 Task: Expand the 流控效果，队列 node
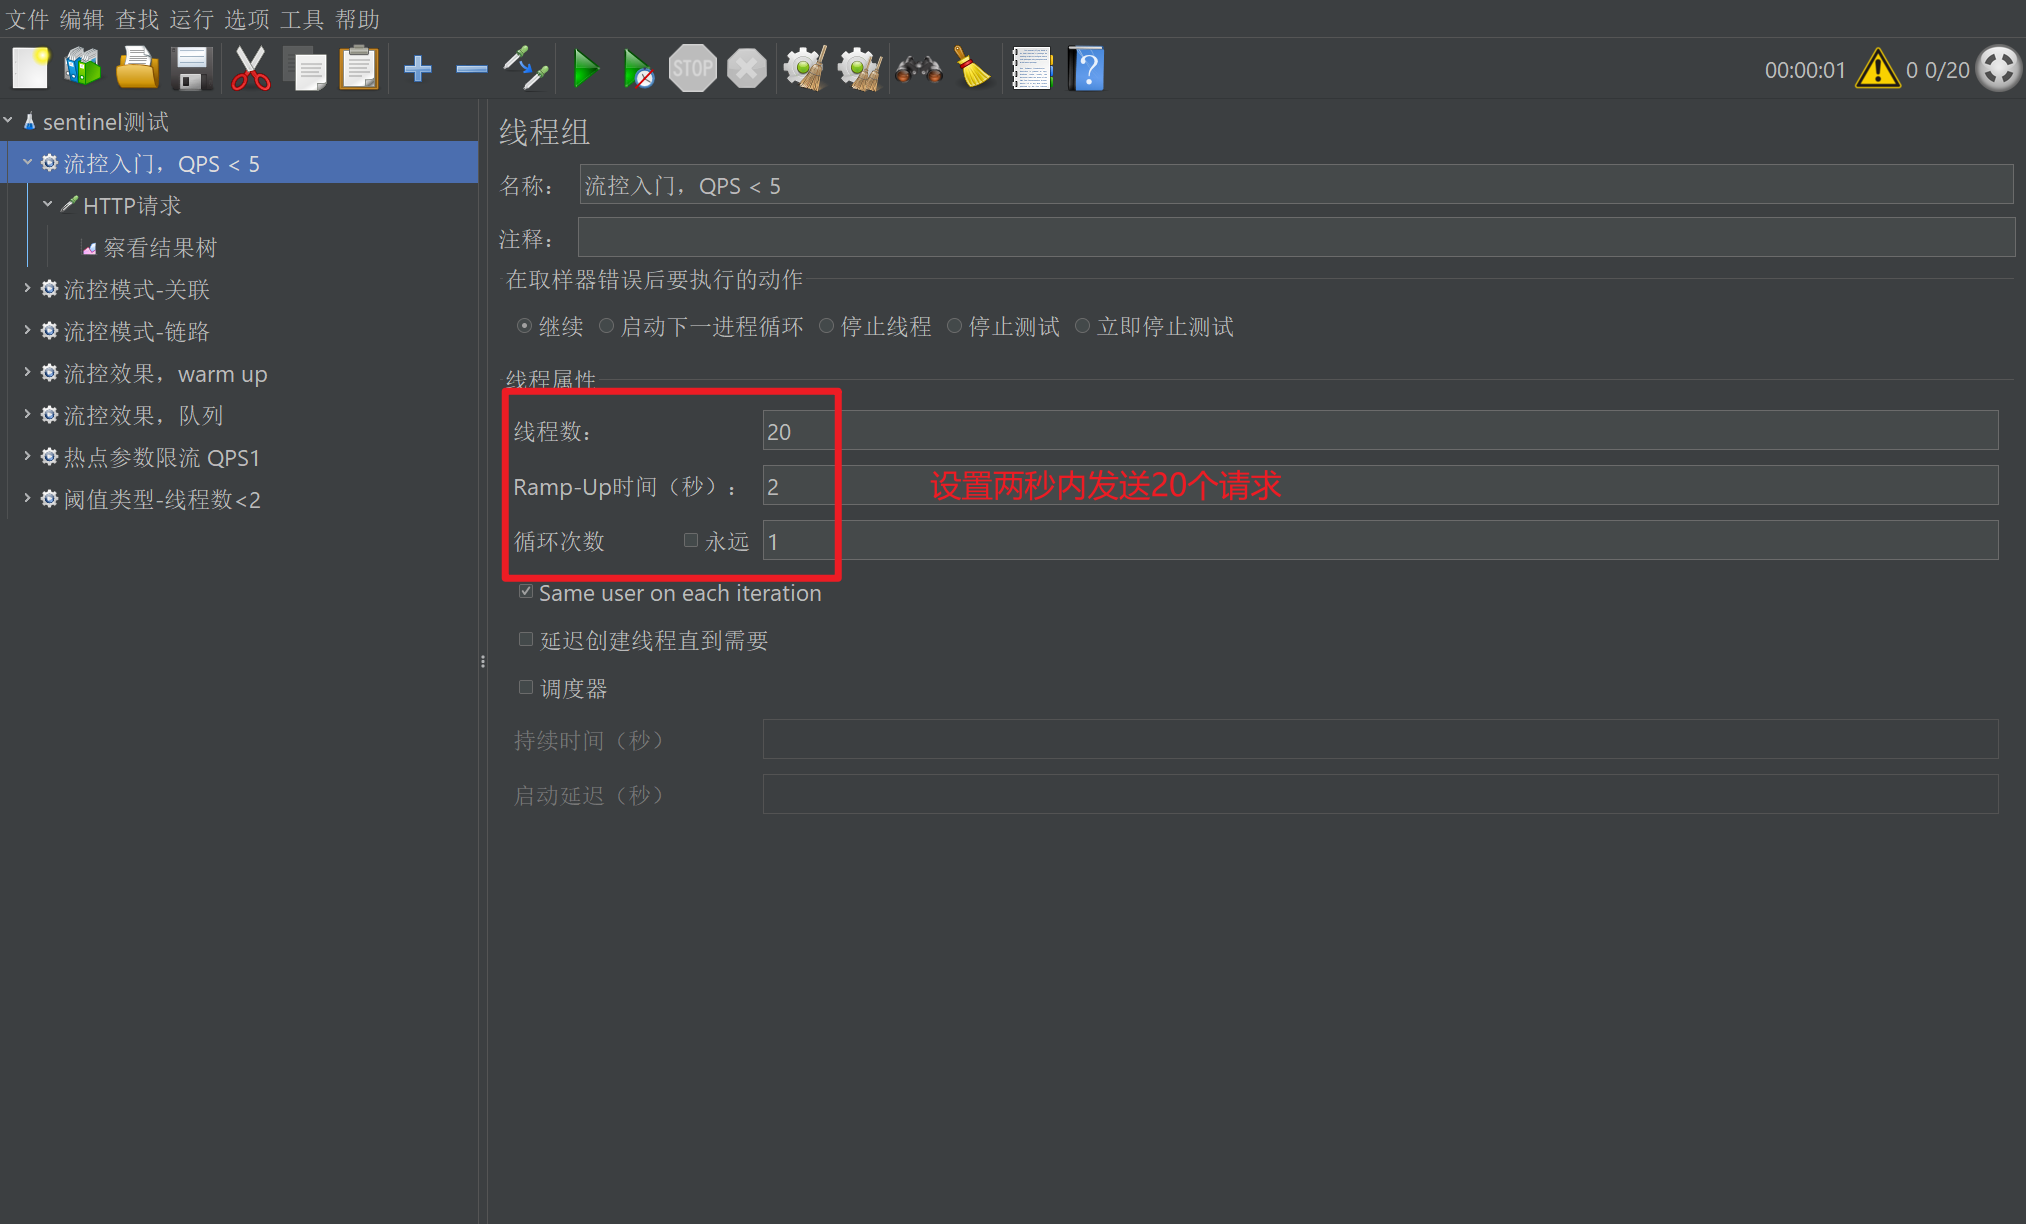pos(28,414)
